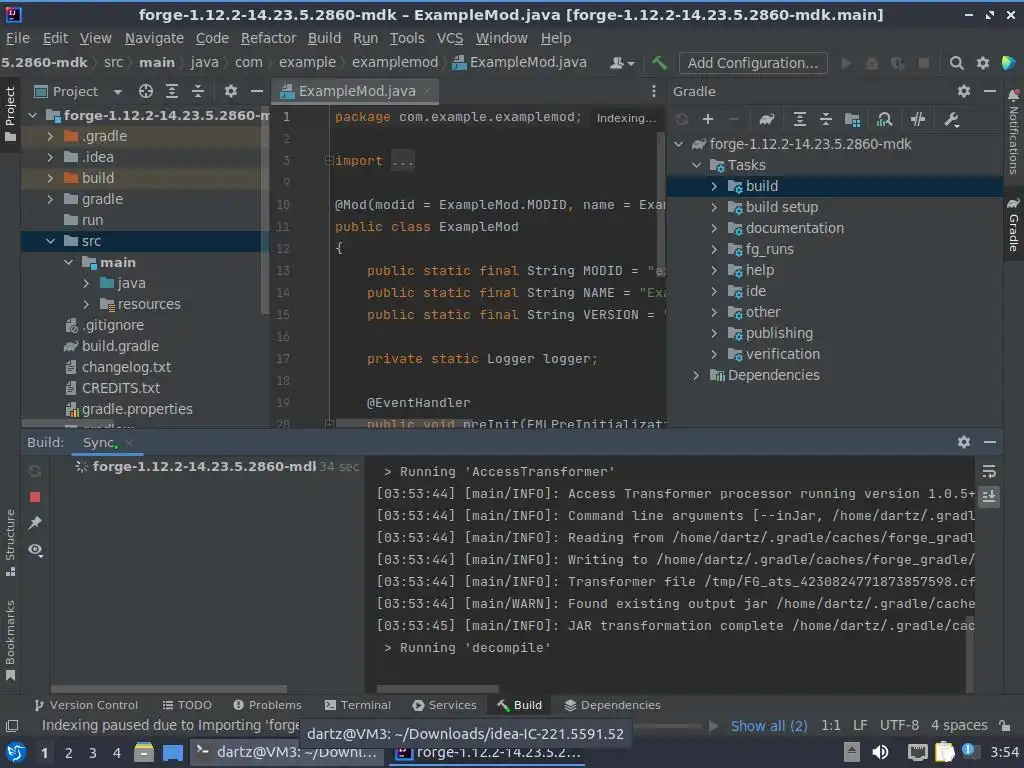
Task: Open user account dropdown in toolbar
Action: (x=622, y=63)
